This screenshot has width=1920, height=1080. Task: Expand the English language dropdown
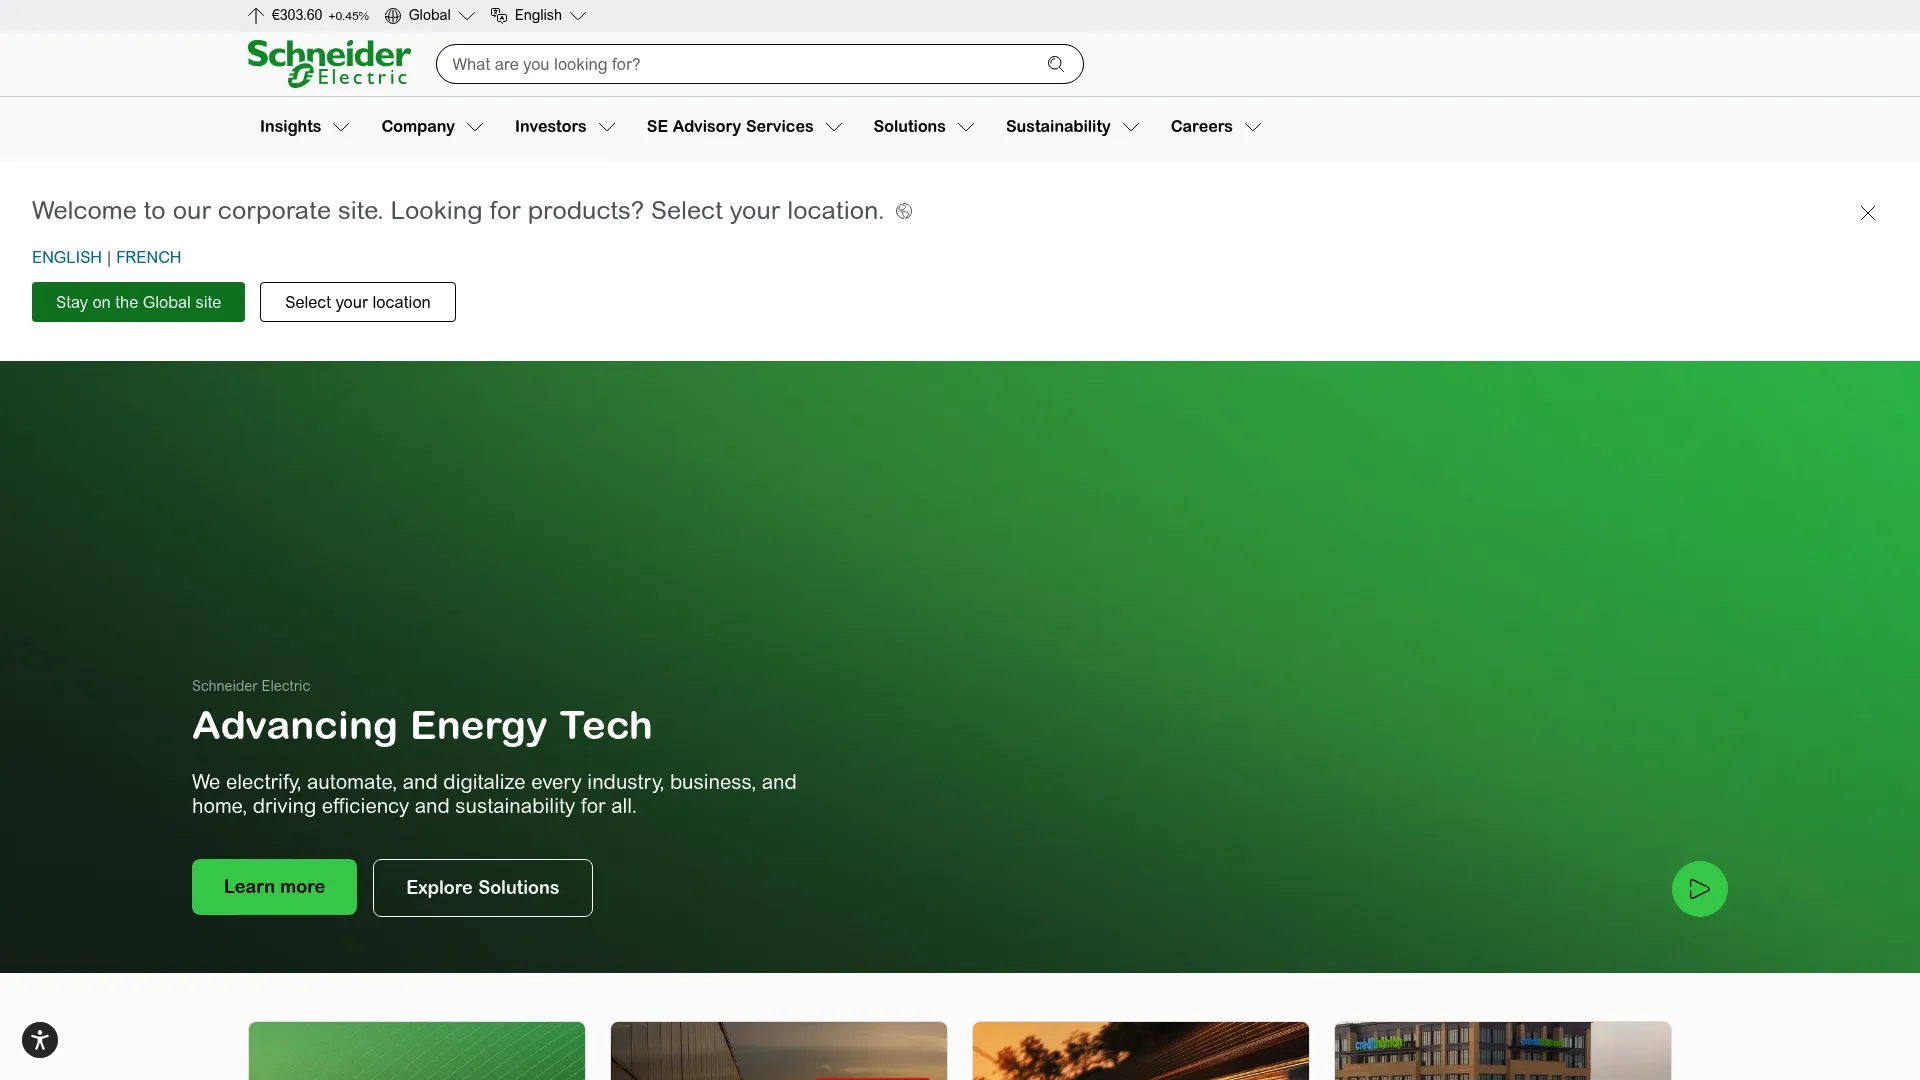[578, 15]
